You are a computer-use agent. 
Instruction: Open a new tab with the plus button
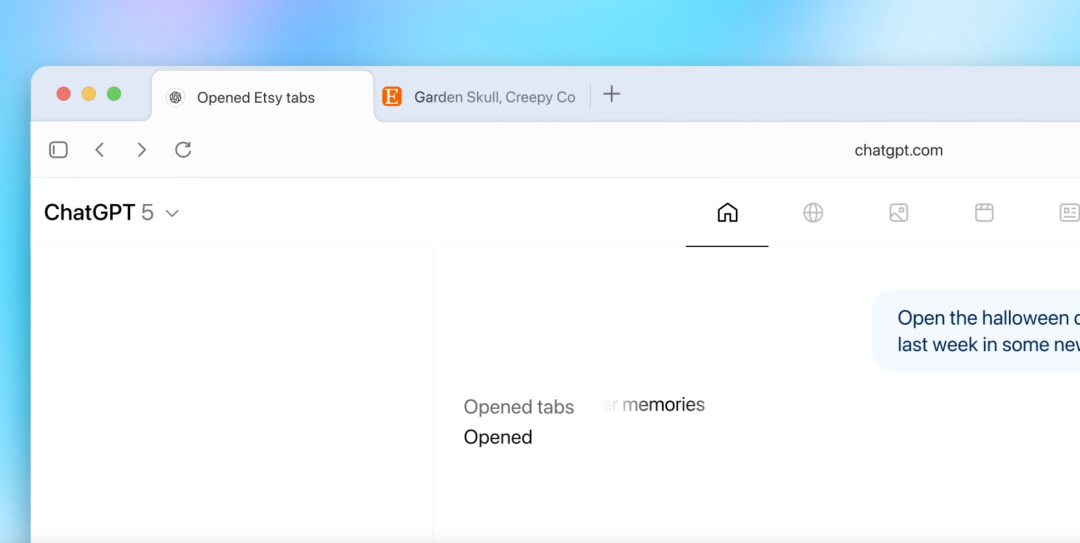[612, 95]
